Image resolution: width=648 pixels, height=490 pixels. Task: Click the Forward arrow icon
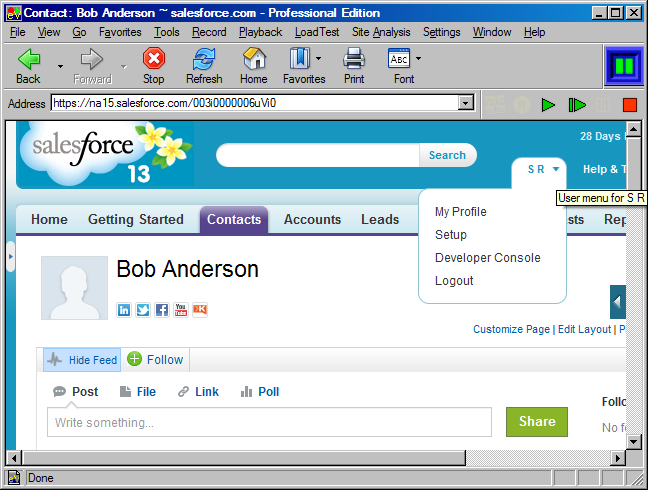coord(92,59)
